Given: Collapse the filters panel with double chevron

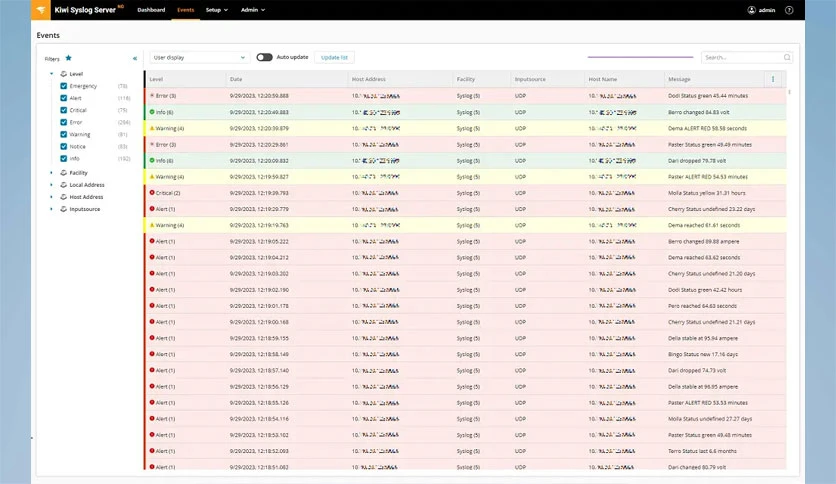Looking at the screenshot, I should 135,58.
